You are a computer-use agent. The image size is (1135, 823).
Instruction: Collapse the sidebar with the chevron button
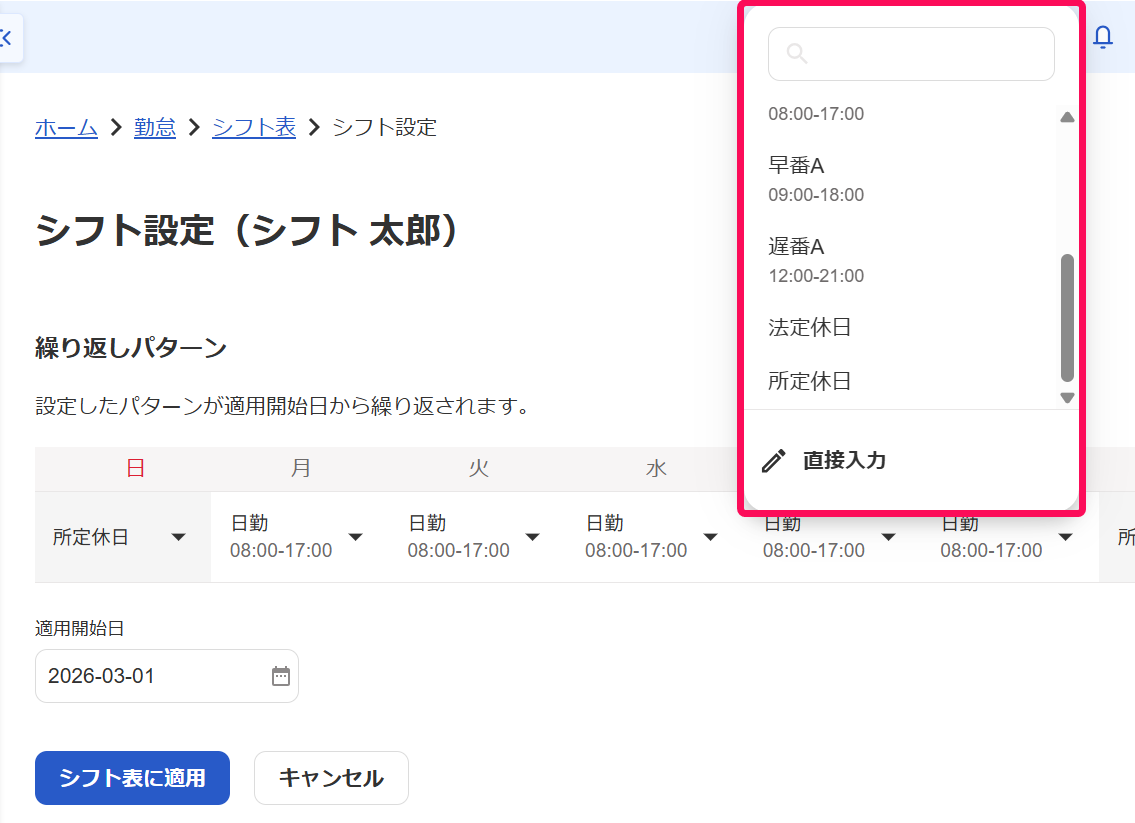pyautogui.click(x=9, y=38)
